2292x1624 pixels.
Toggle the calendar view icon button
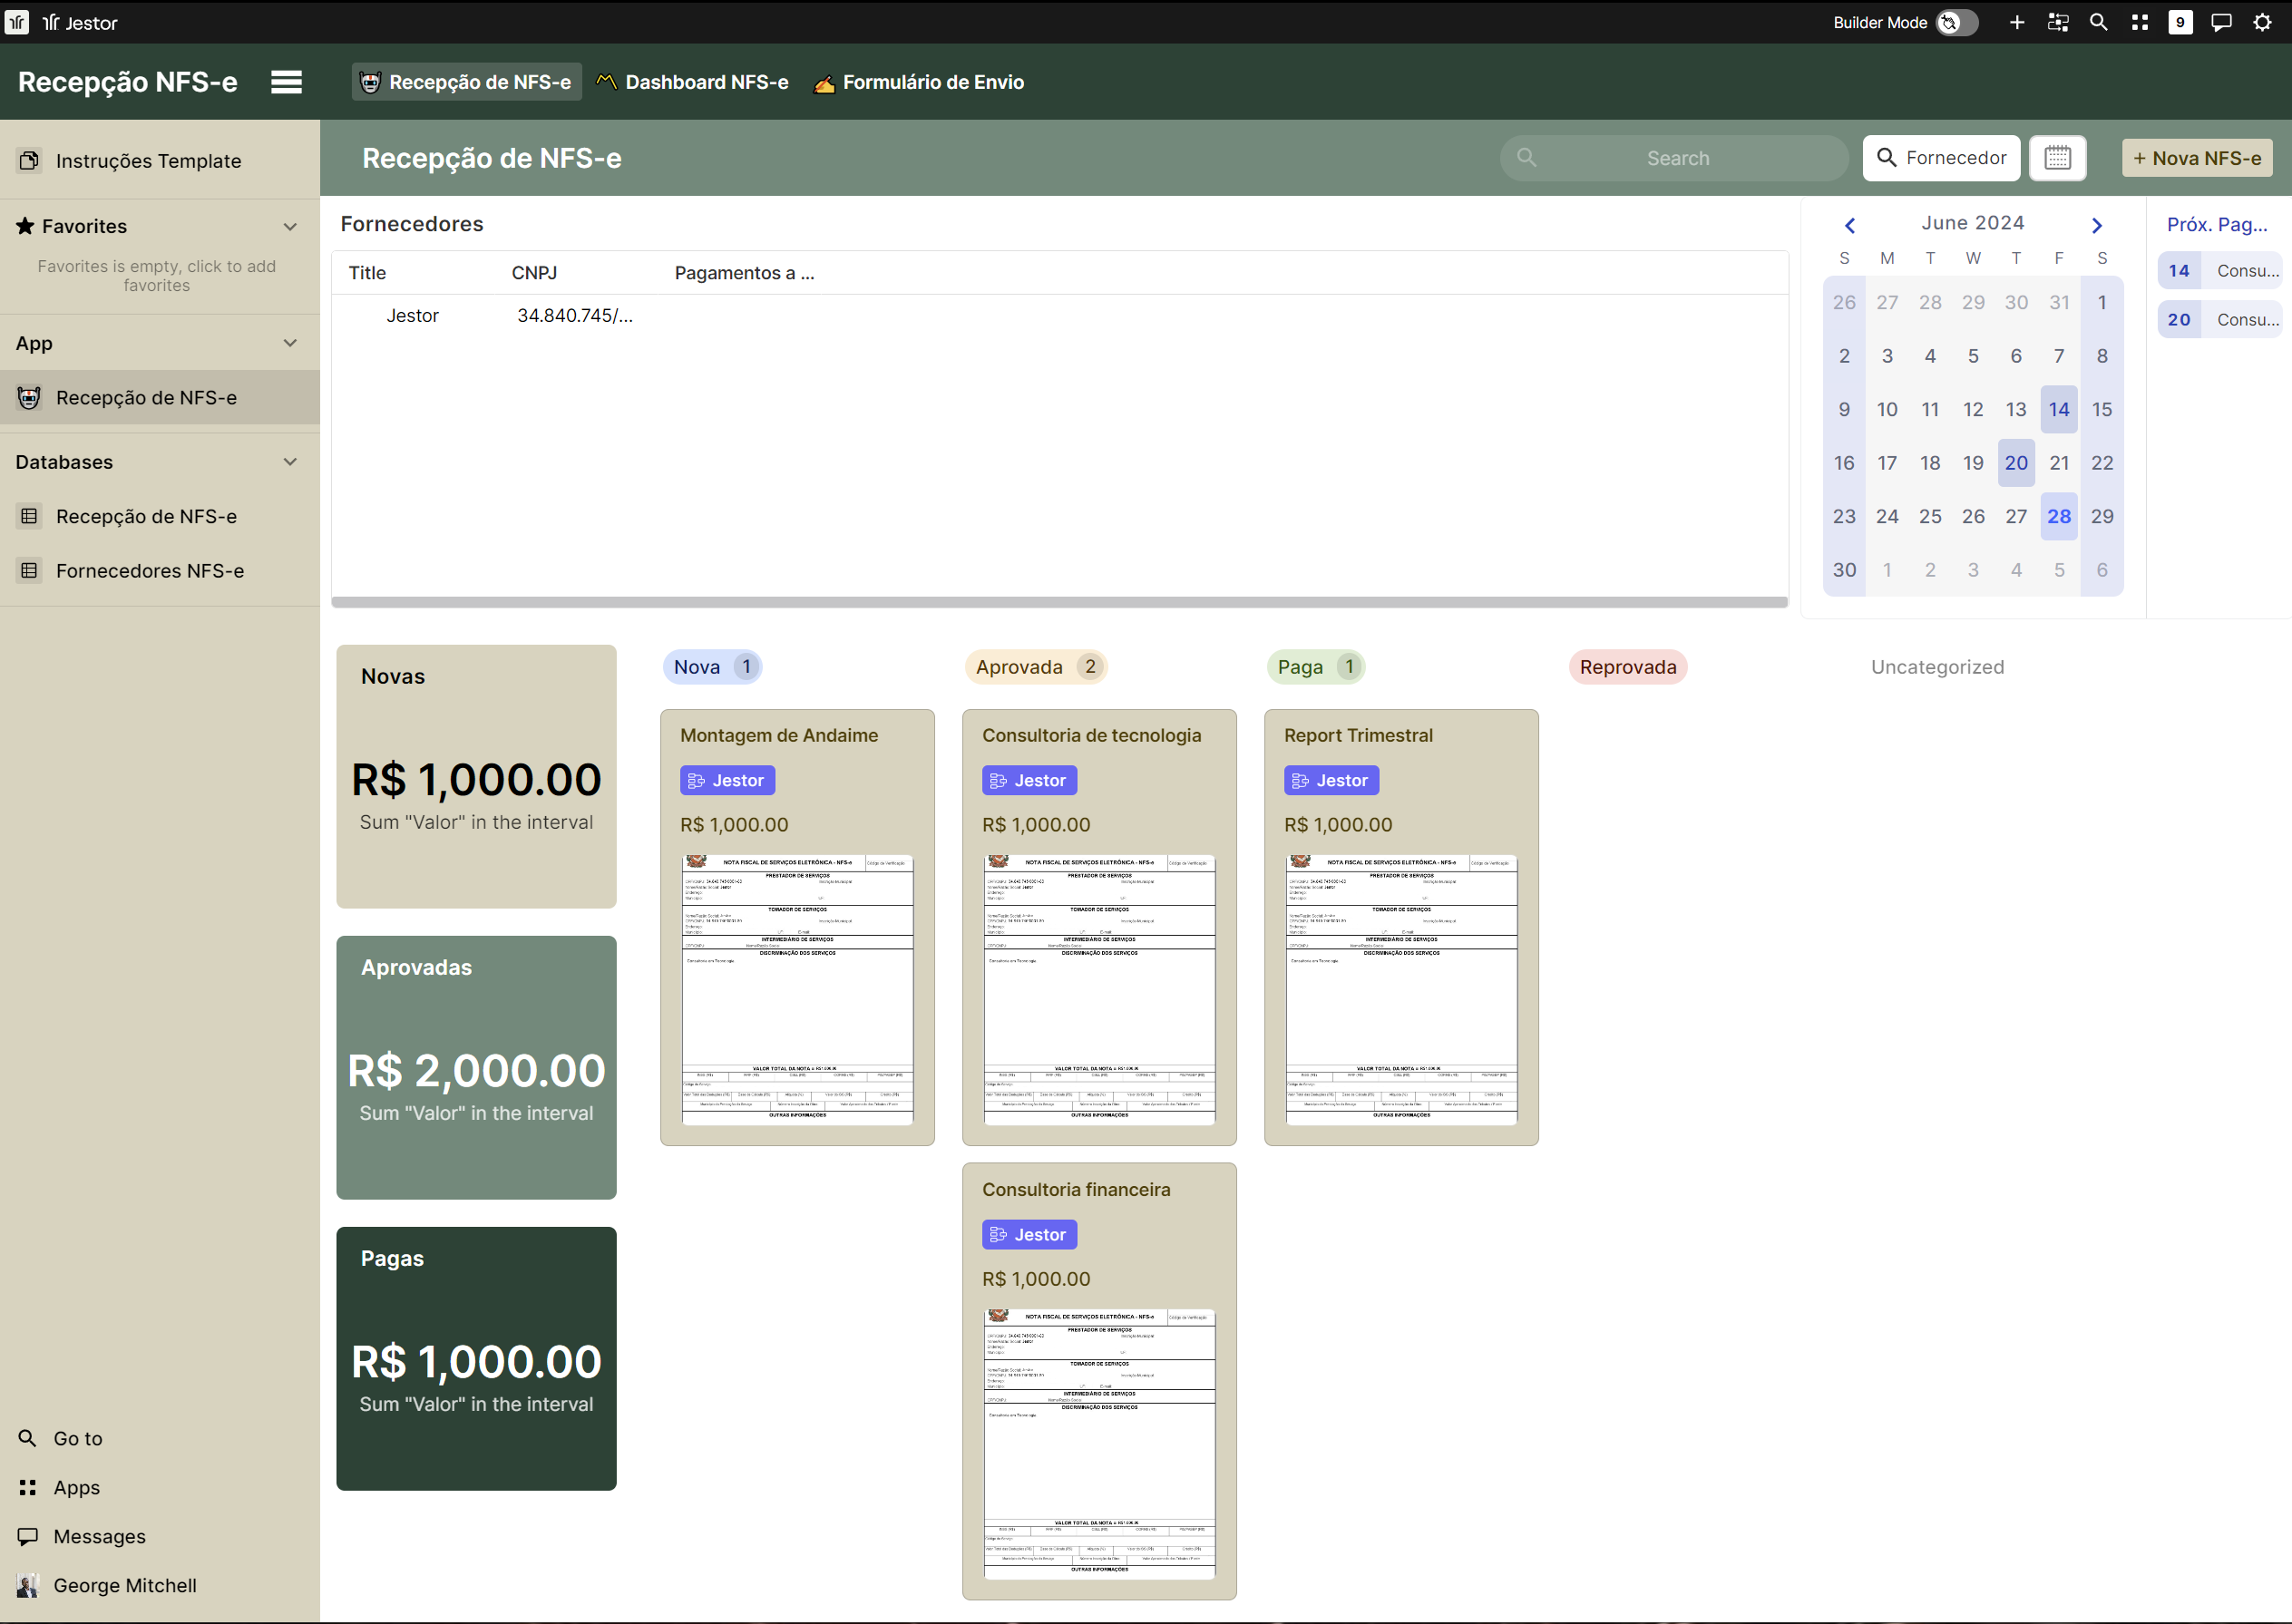click(x=2057, y=158)
